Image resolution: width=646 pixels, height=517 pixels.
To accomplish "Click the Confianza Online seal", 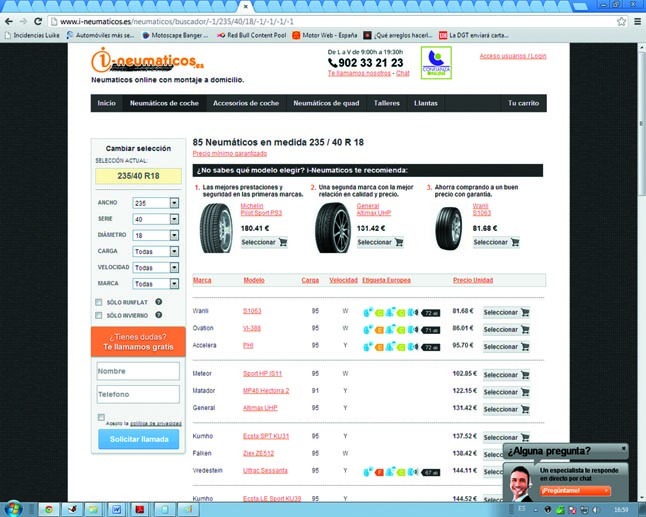I will [436, 63].
